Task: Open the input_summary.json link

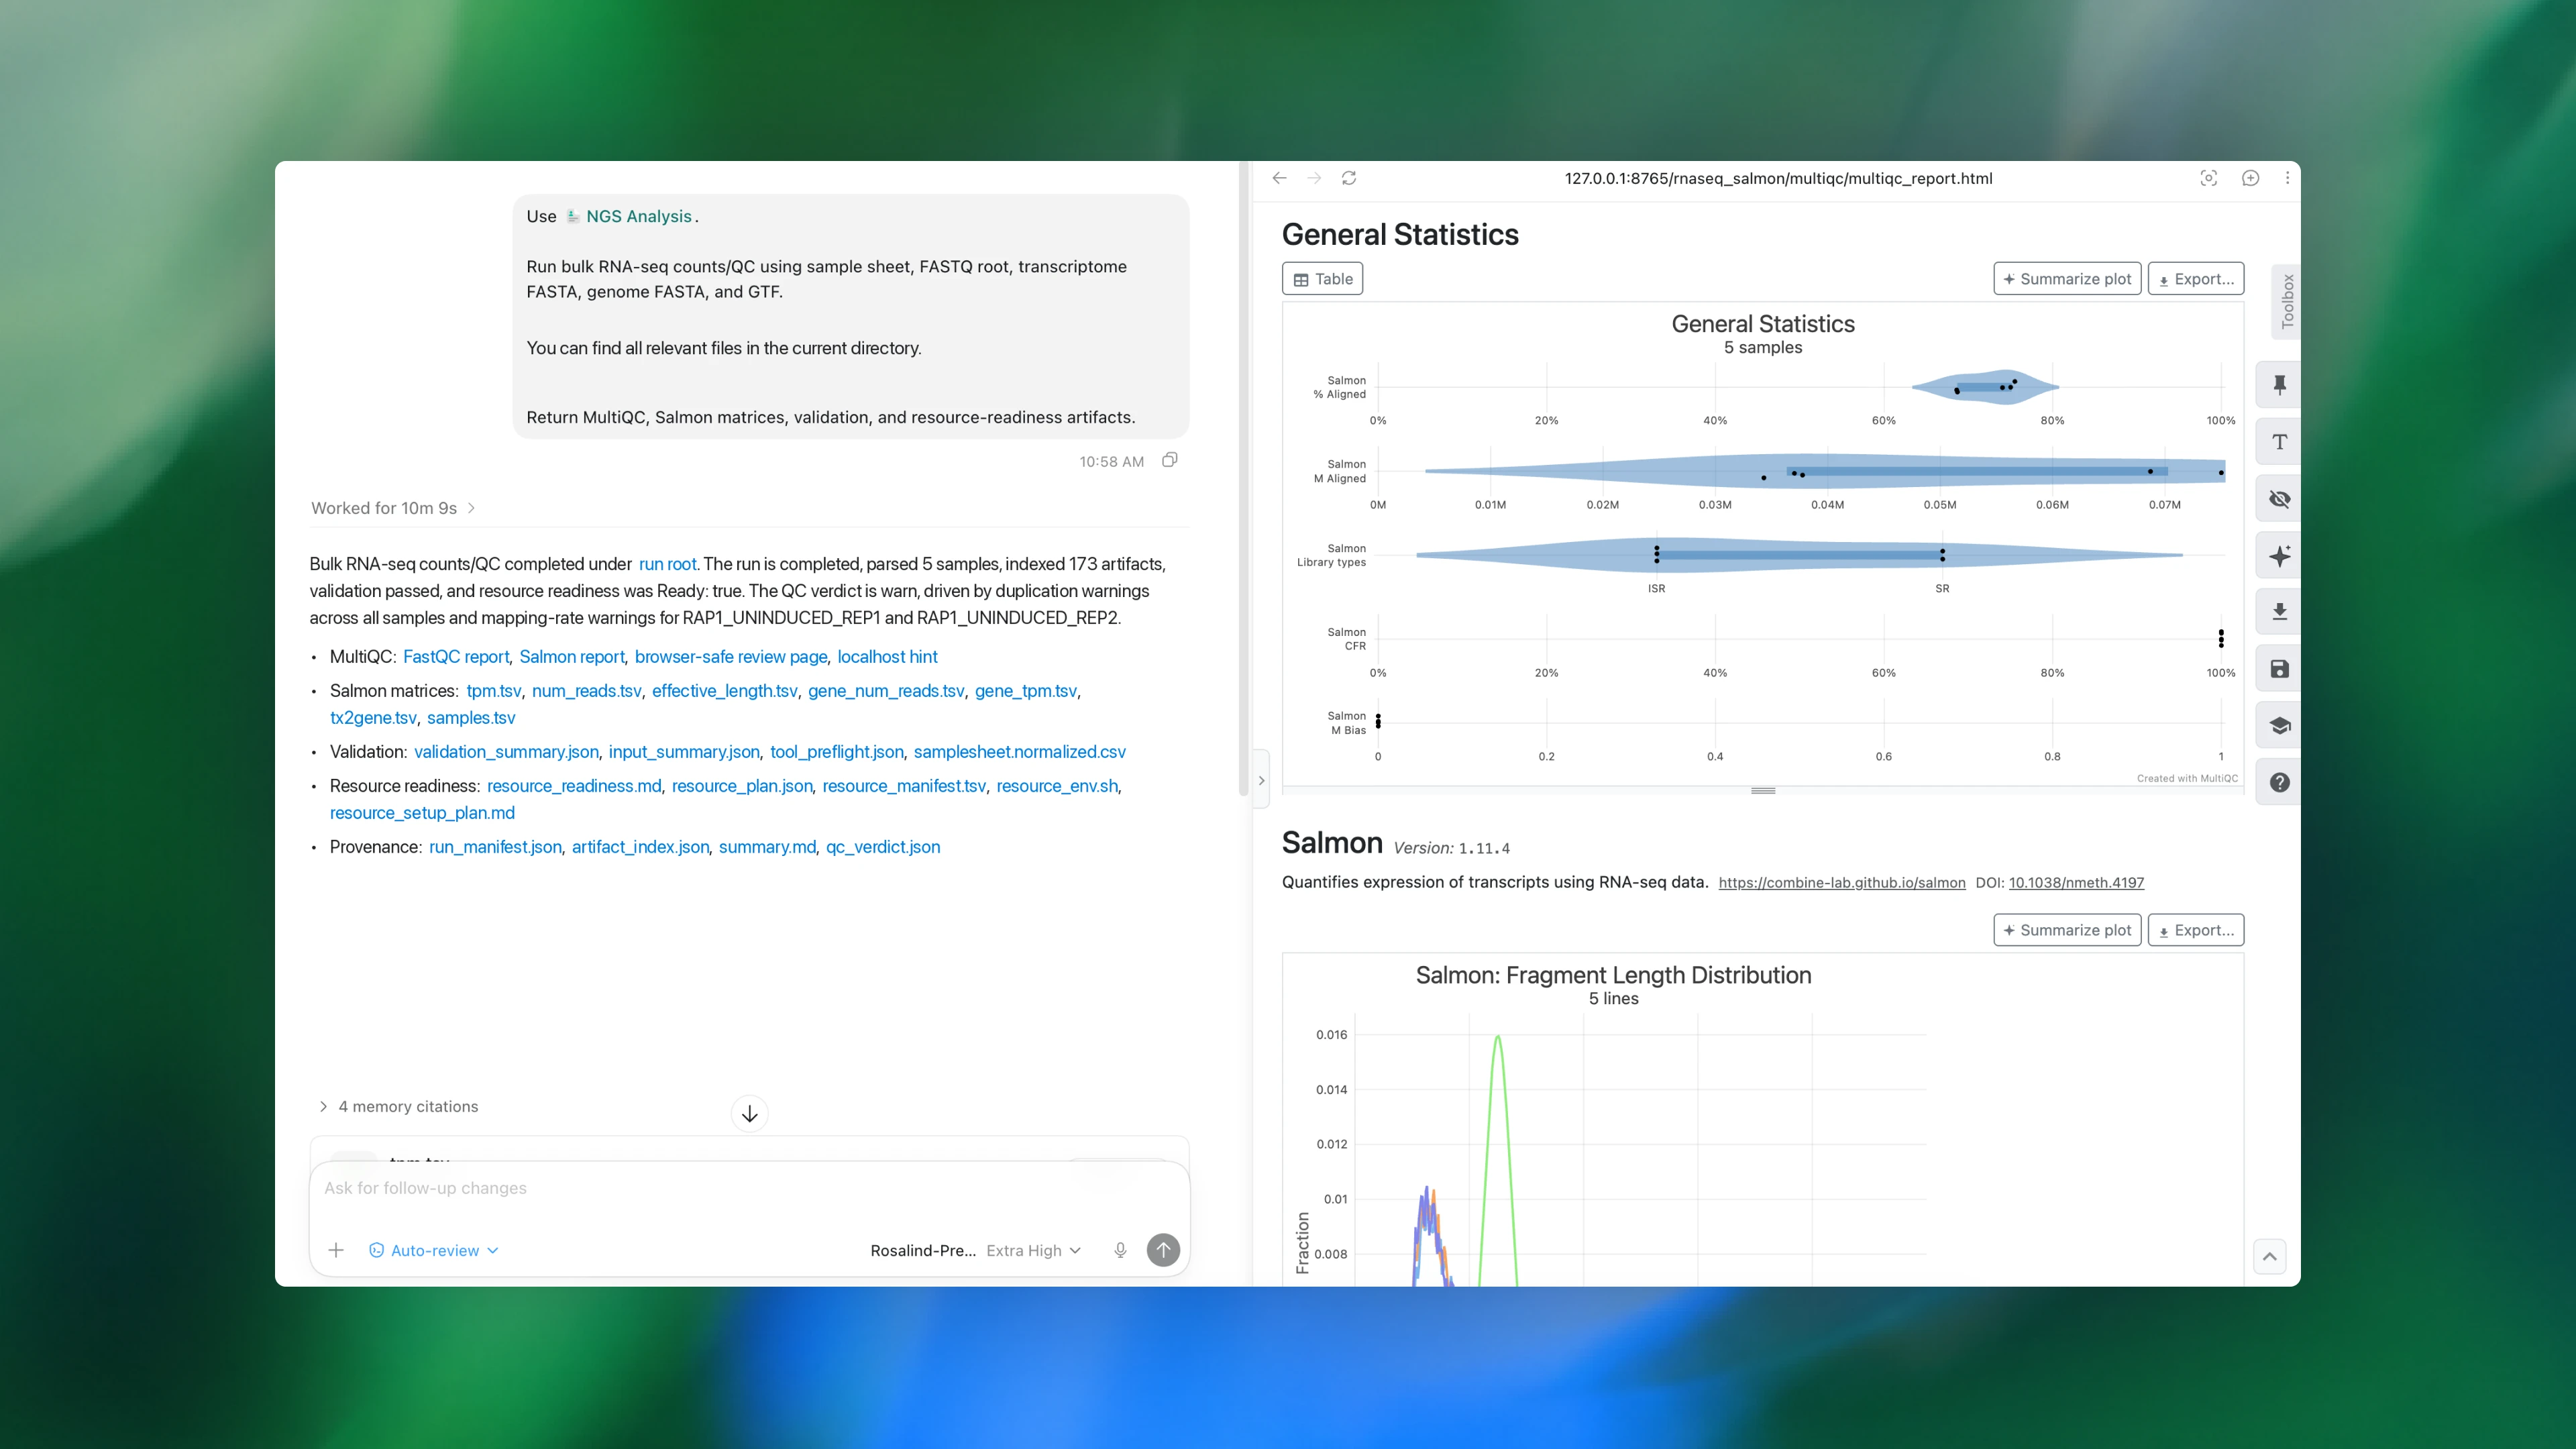Action: click(x=684, y=752)
